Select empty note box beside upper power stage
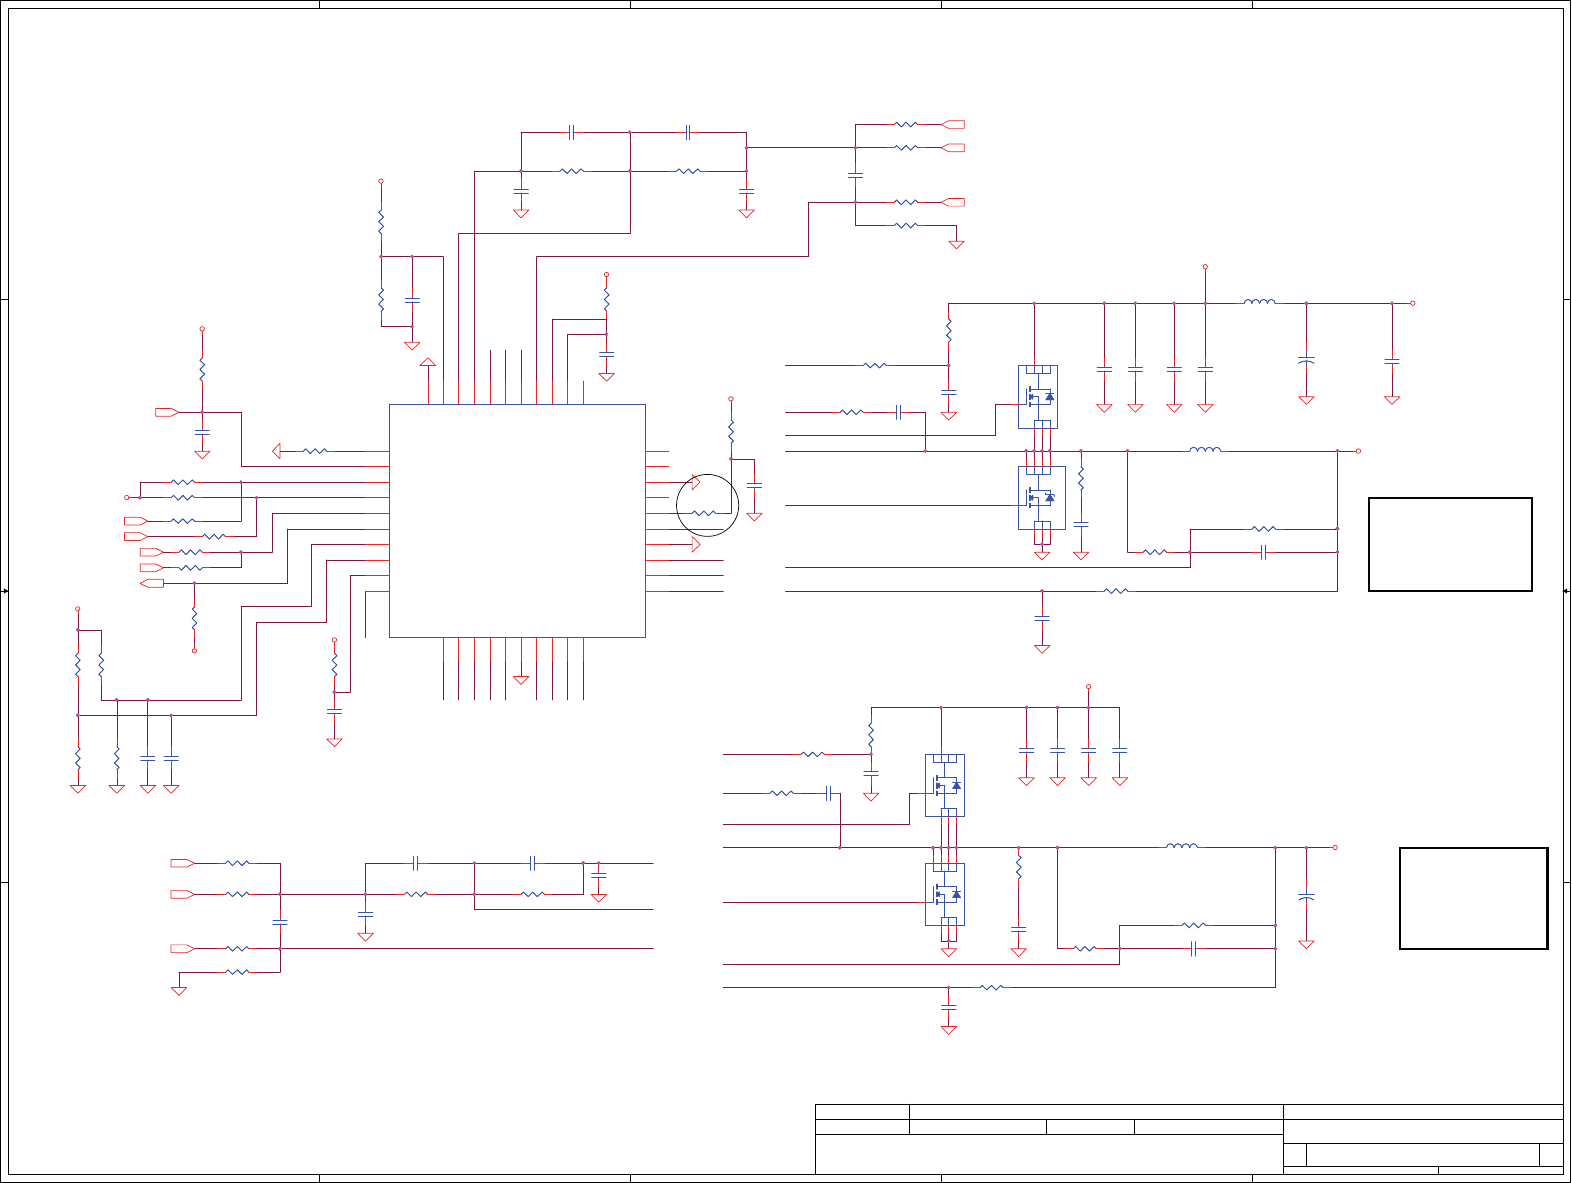 pyautogui.click(x=1450, y=544)
